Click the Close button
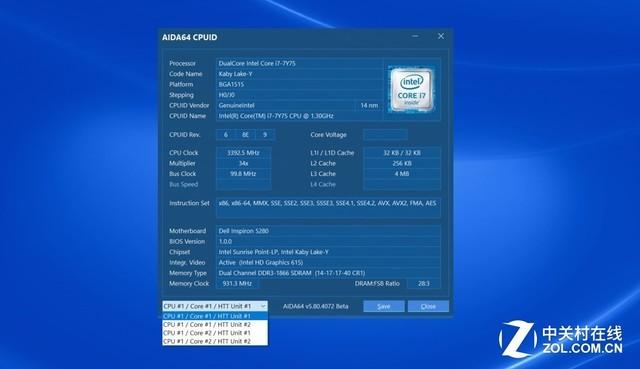Screen dimensions: 640x369 point(428,306)
